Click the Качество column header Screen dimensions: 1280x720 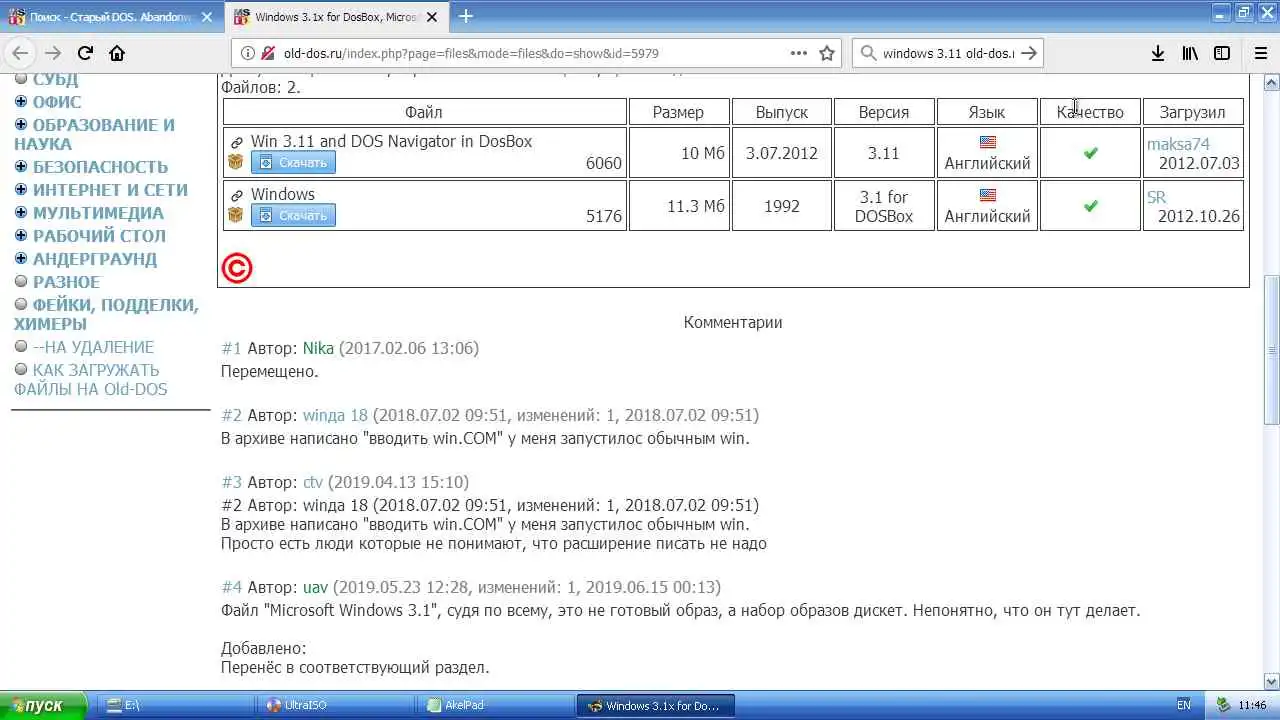[1090, 112]
